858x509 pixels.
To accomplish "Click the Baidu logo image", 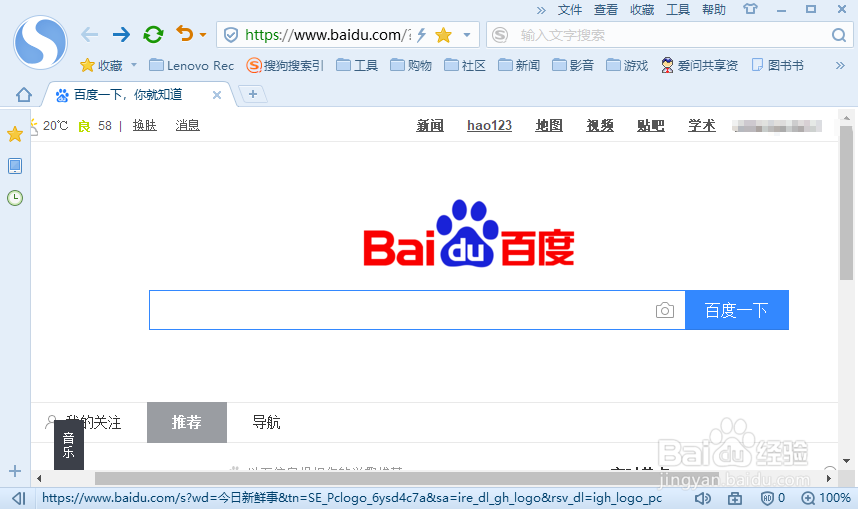I will pos(469,234).
